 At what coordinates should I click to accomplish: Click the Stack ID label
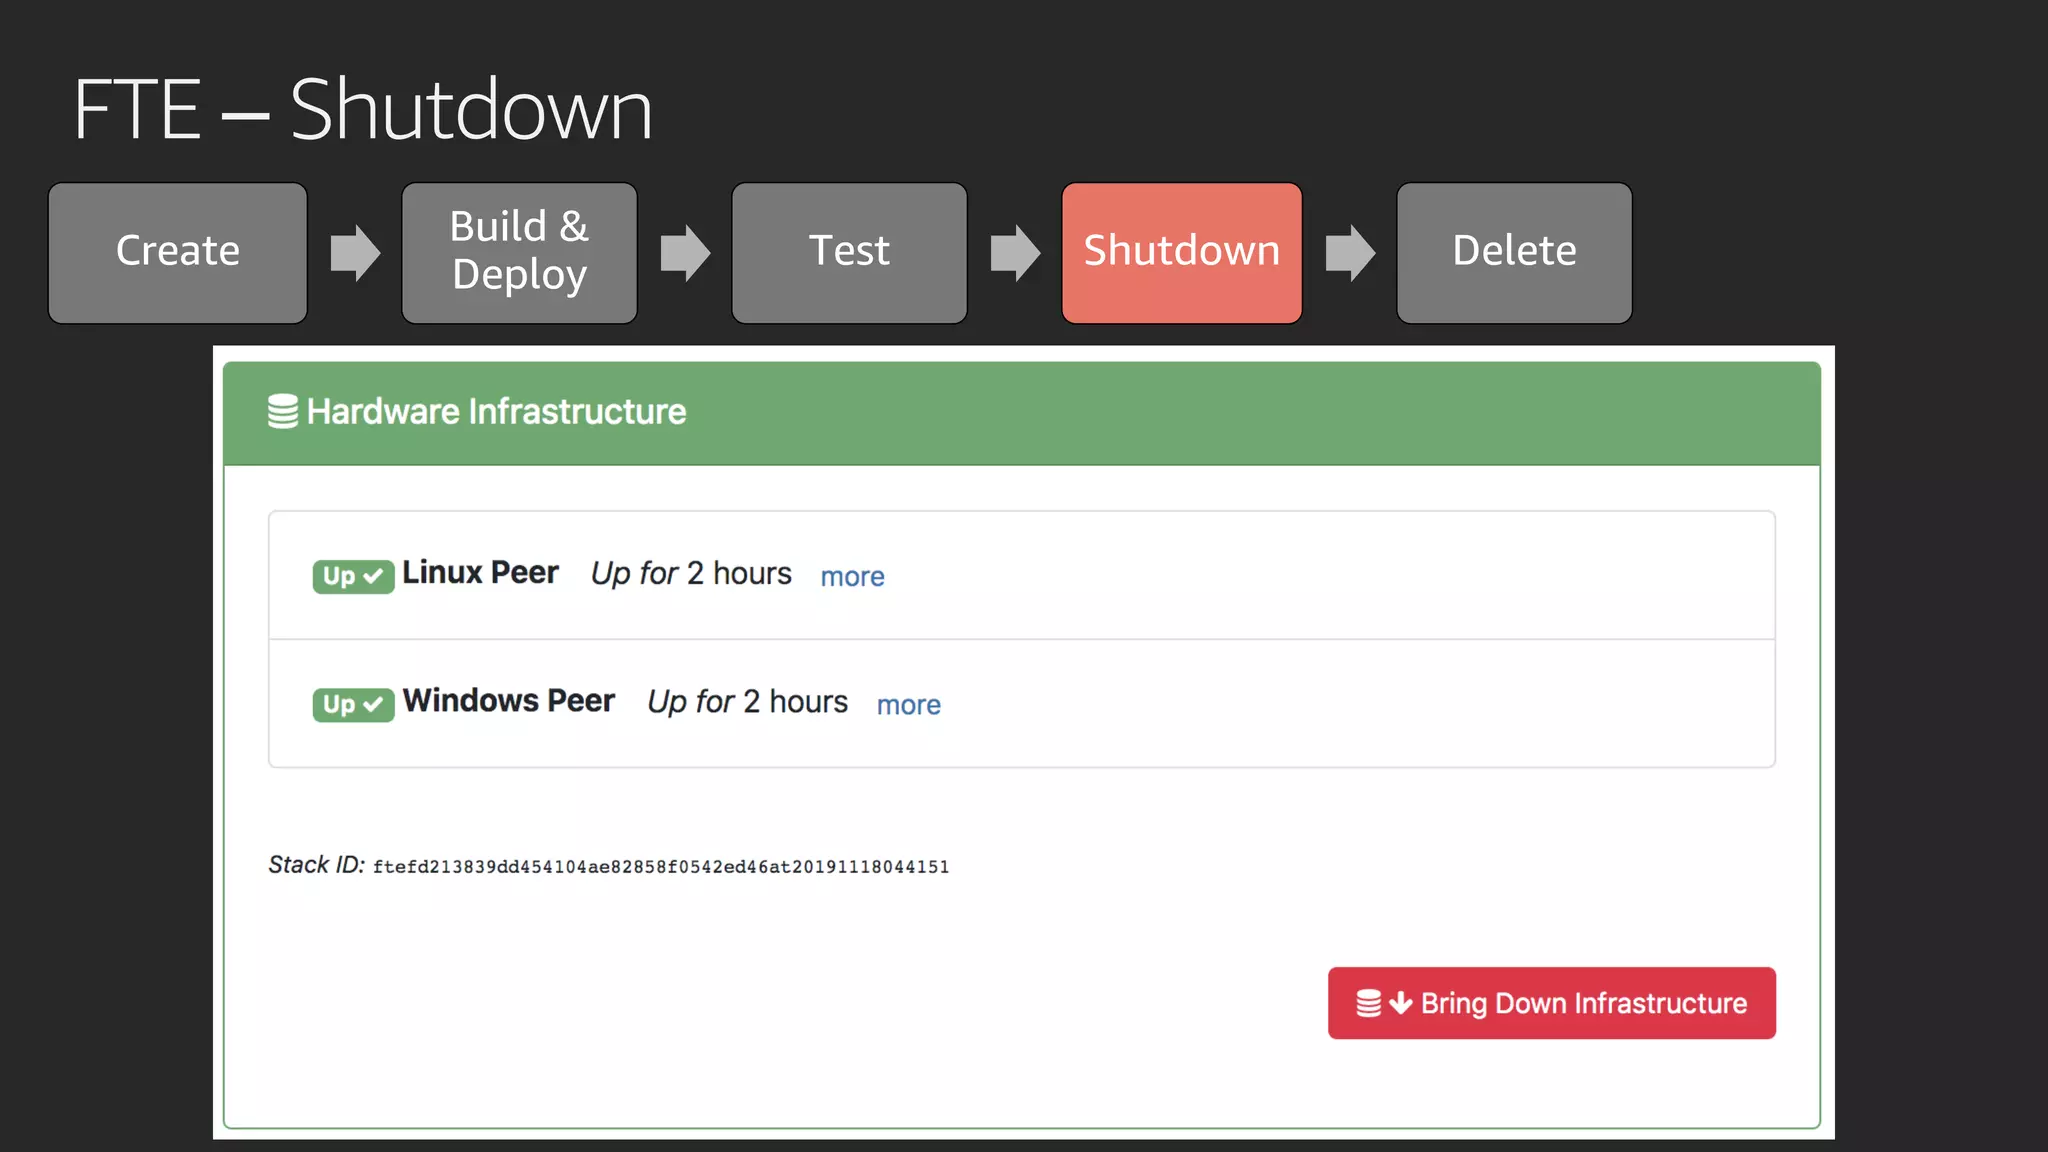[316, 865]
